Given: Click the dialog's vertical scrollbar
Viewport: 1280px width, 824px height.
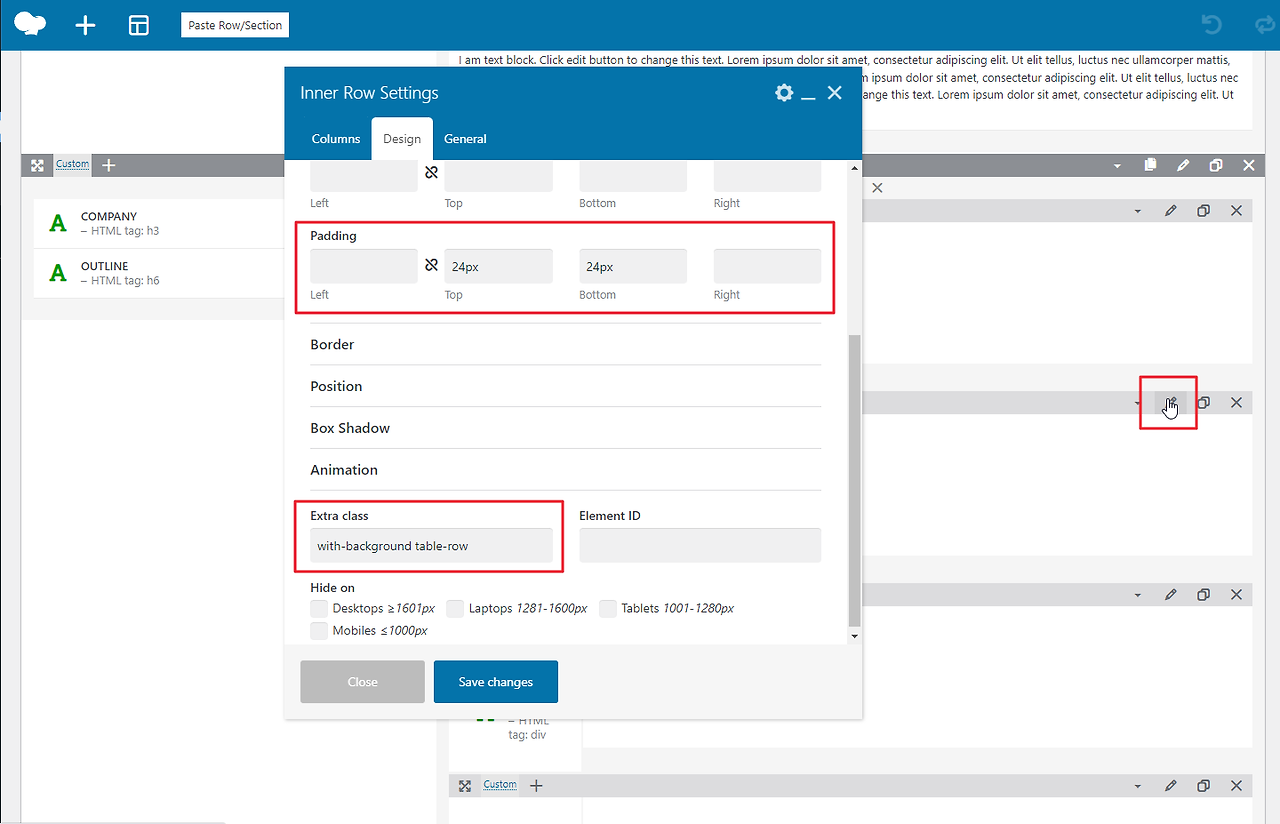Looking at the screenshot, I should coord(853,480).
